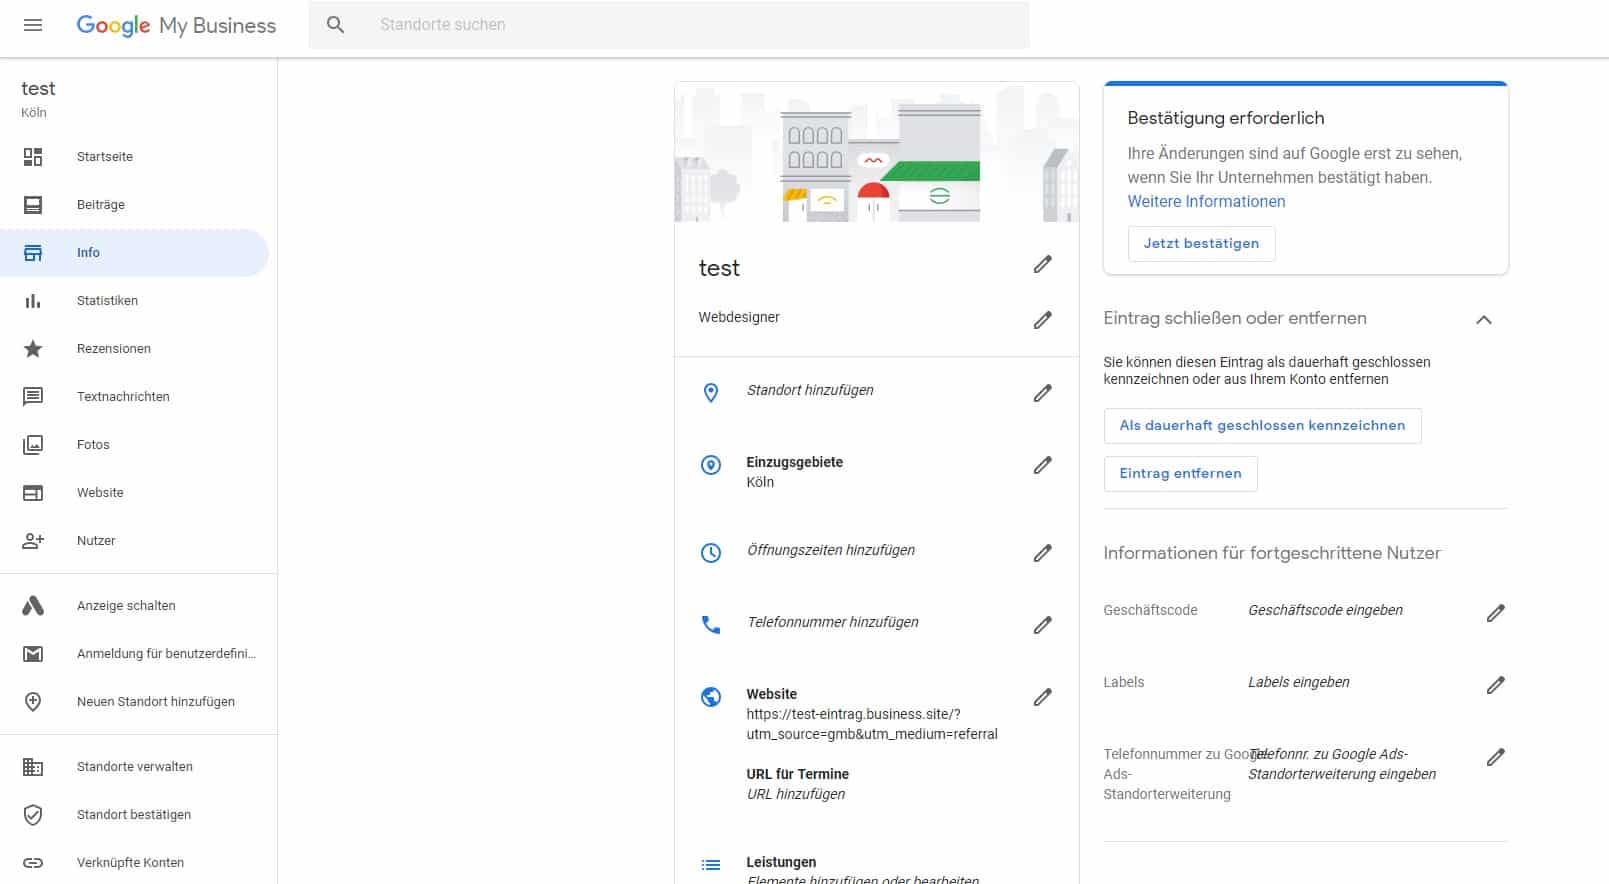Click the Öffnungszeiten hinzufügen text

point(831,550)
